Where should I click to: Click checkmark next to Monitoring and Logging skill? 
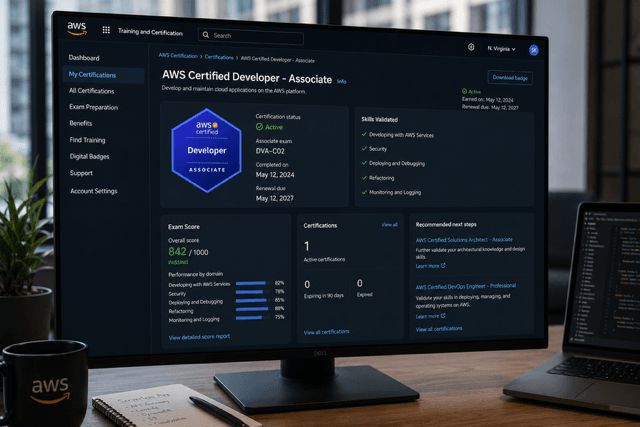pos(364,192)
